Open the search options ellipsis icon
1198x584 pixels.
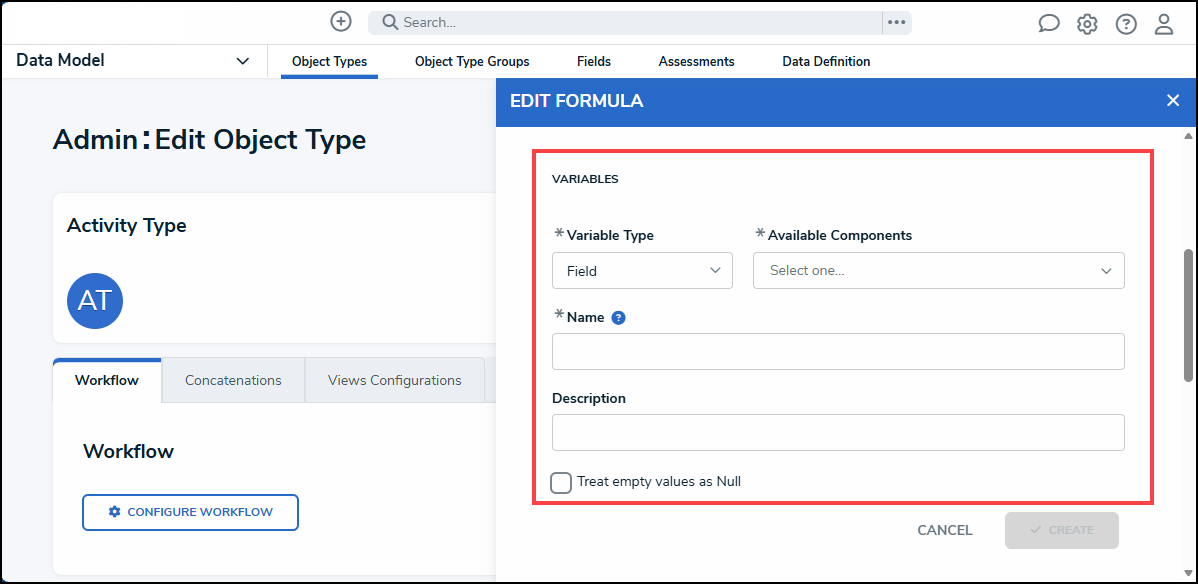click(x=896, y=23)
